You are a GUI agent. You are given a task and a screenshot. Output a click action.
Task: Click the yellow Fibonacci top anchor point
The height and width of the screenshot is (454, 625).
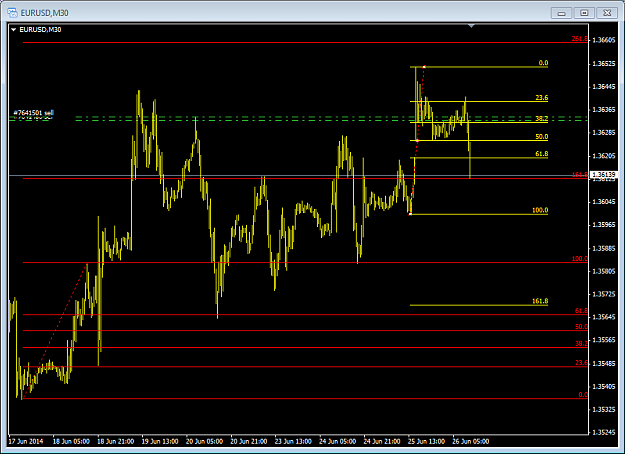pyautogui.click(x=424, y=67)
